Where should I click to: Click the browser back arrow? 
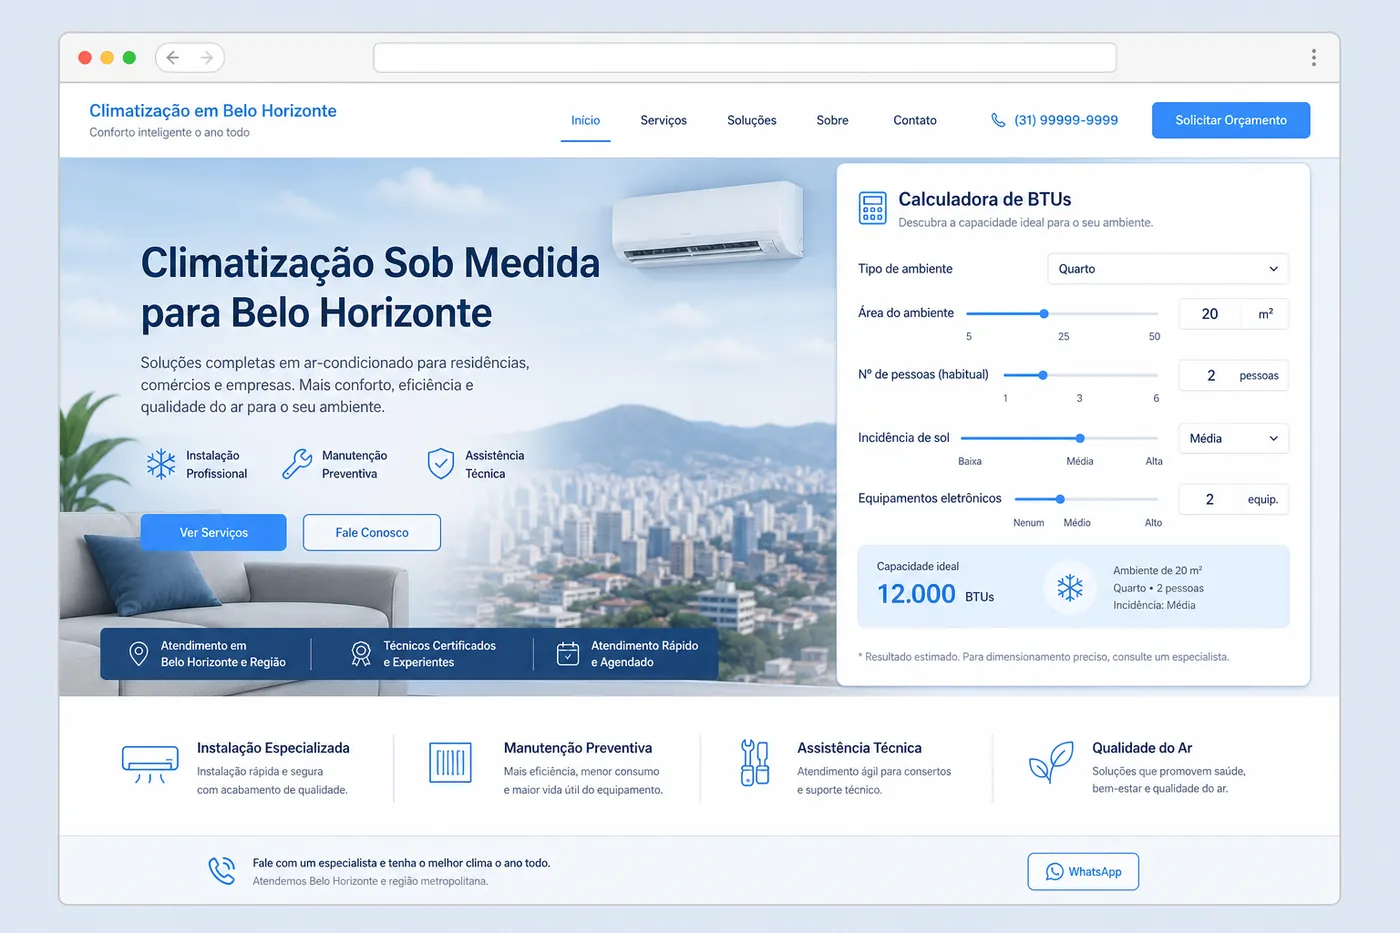click(x=173, y=58)
